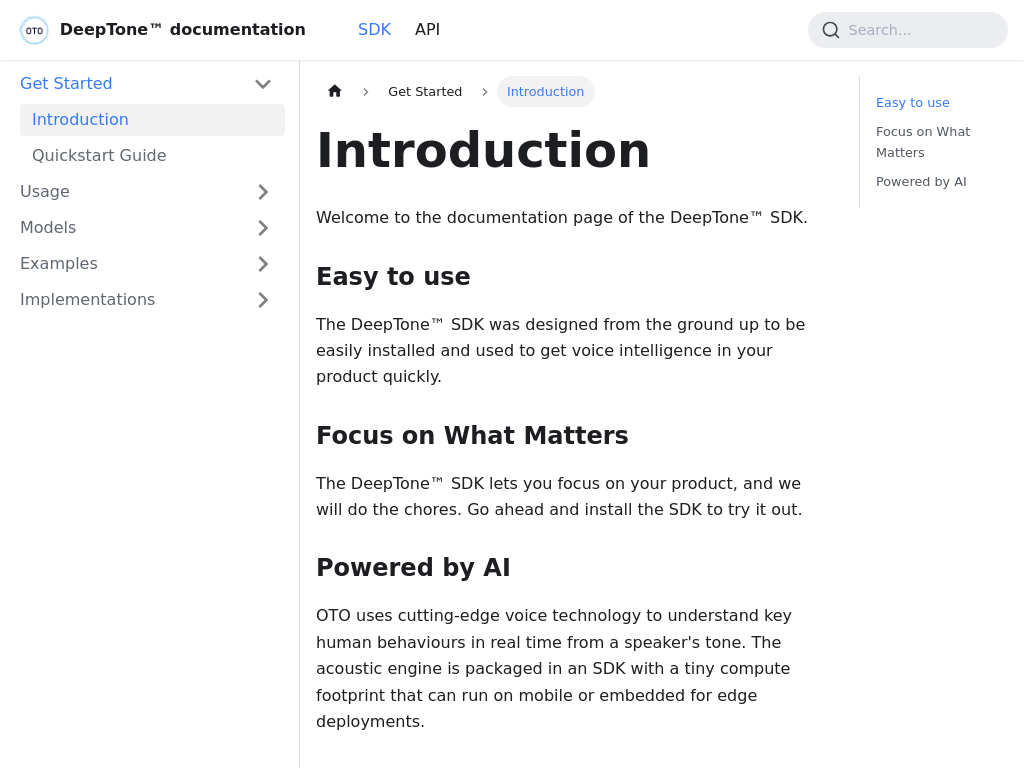The width and height of the screenshot is (1024, 768).
Task: Focus the Search input field
Action: tap(920, 30)
